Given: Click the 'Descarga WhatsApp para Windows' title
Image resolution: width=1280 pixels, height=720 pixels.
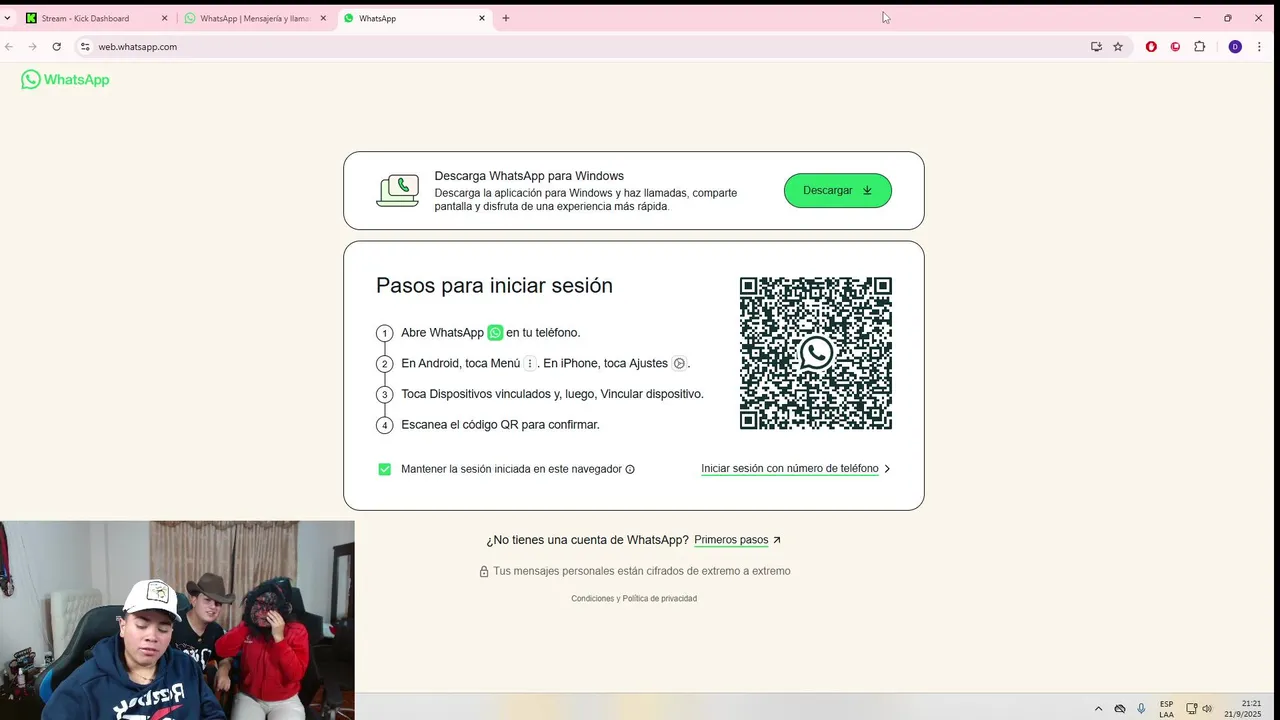Looking at the screenshot, I should point(529,176).
